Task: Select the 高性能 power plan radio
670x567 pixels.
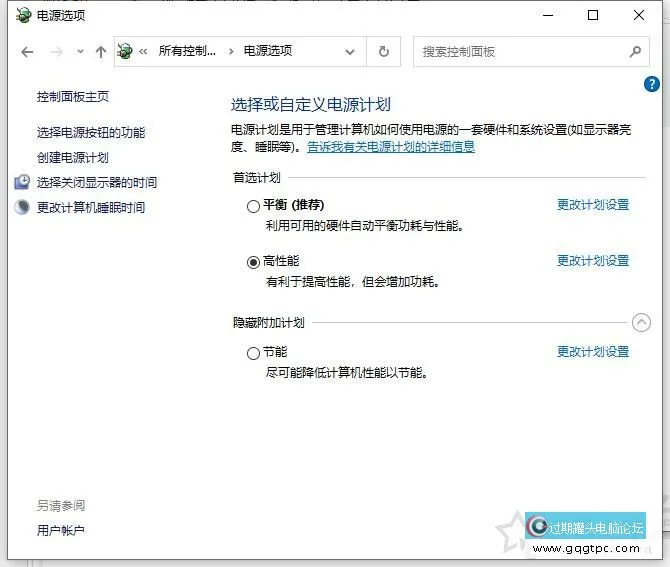Action: 253,262
